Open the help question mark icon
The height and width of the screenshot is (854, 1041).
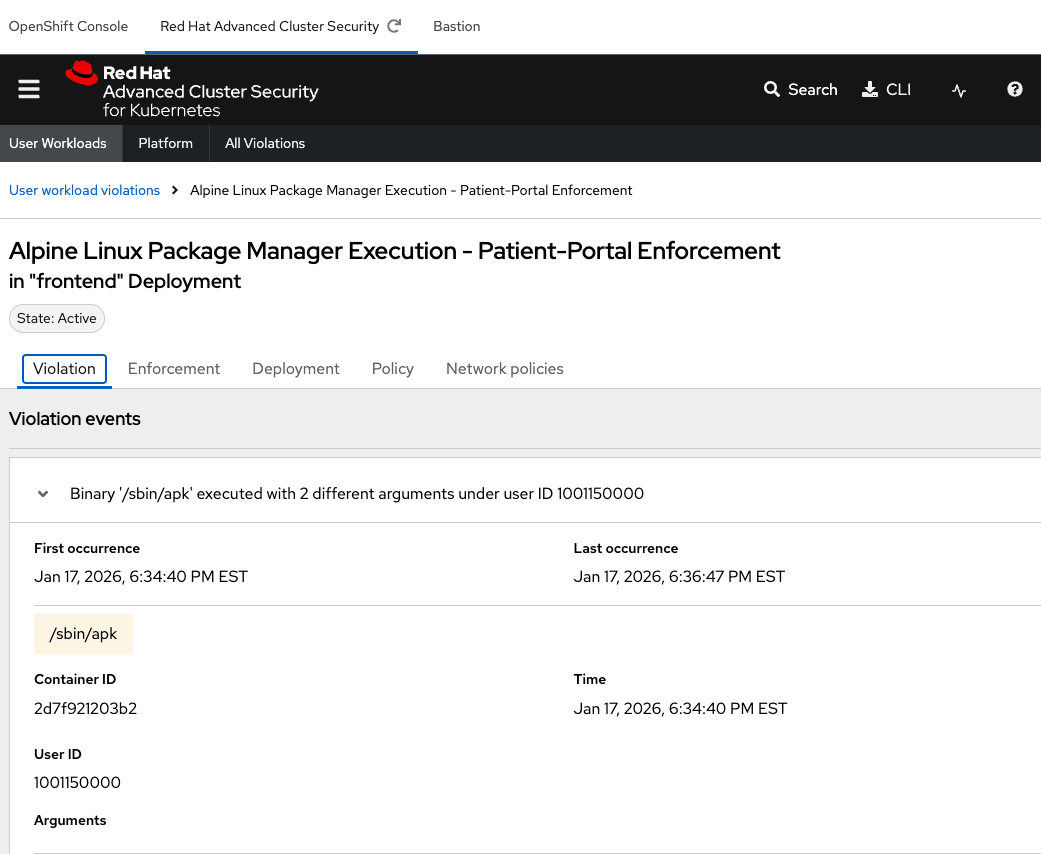click(1014, 90)
